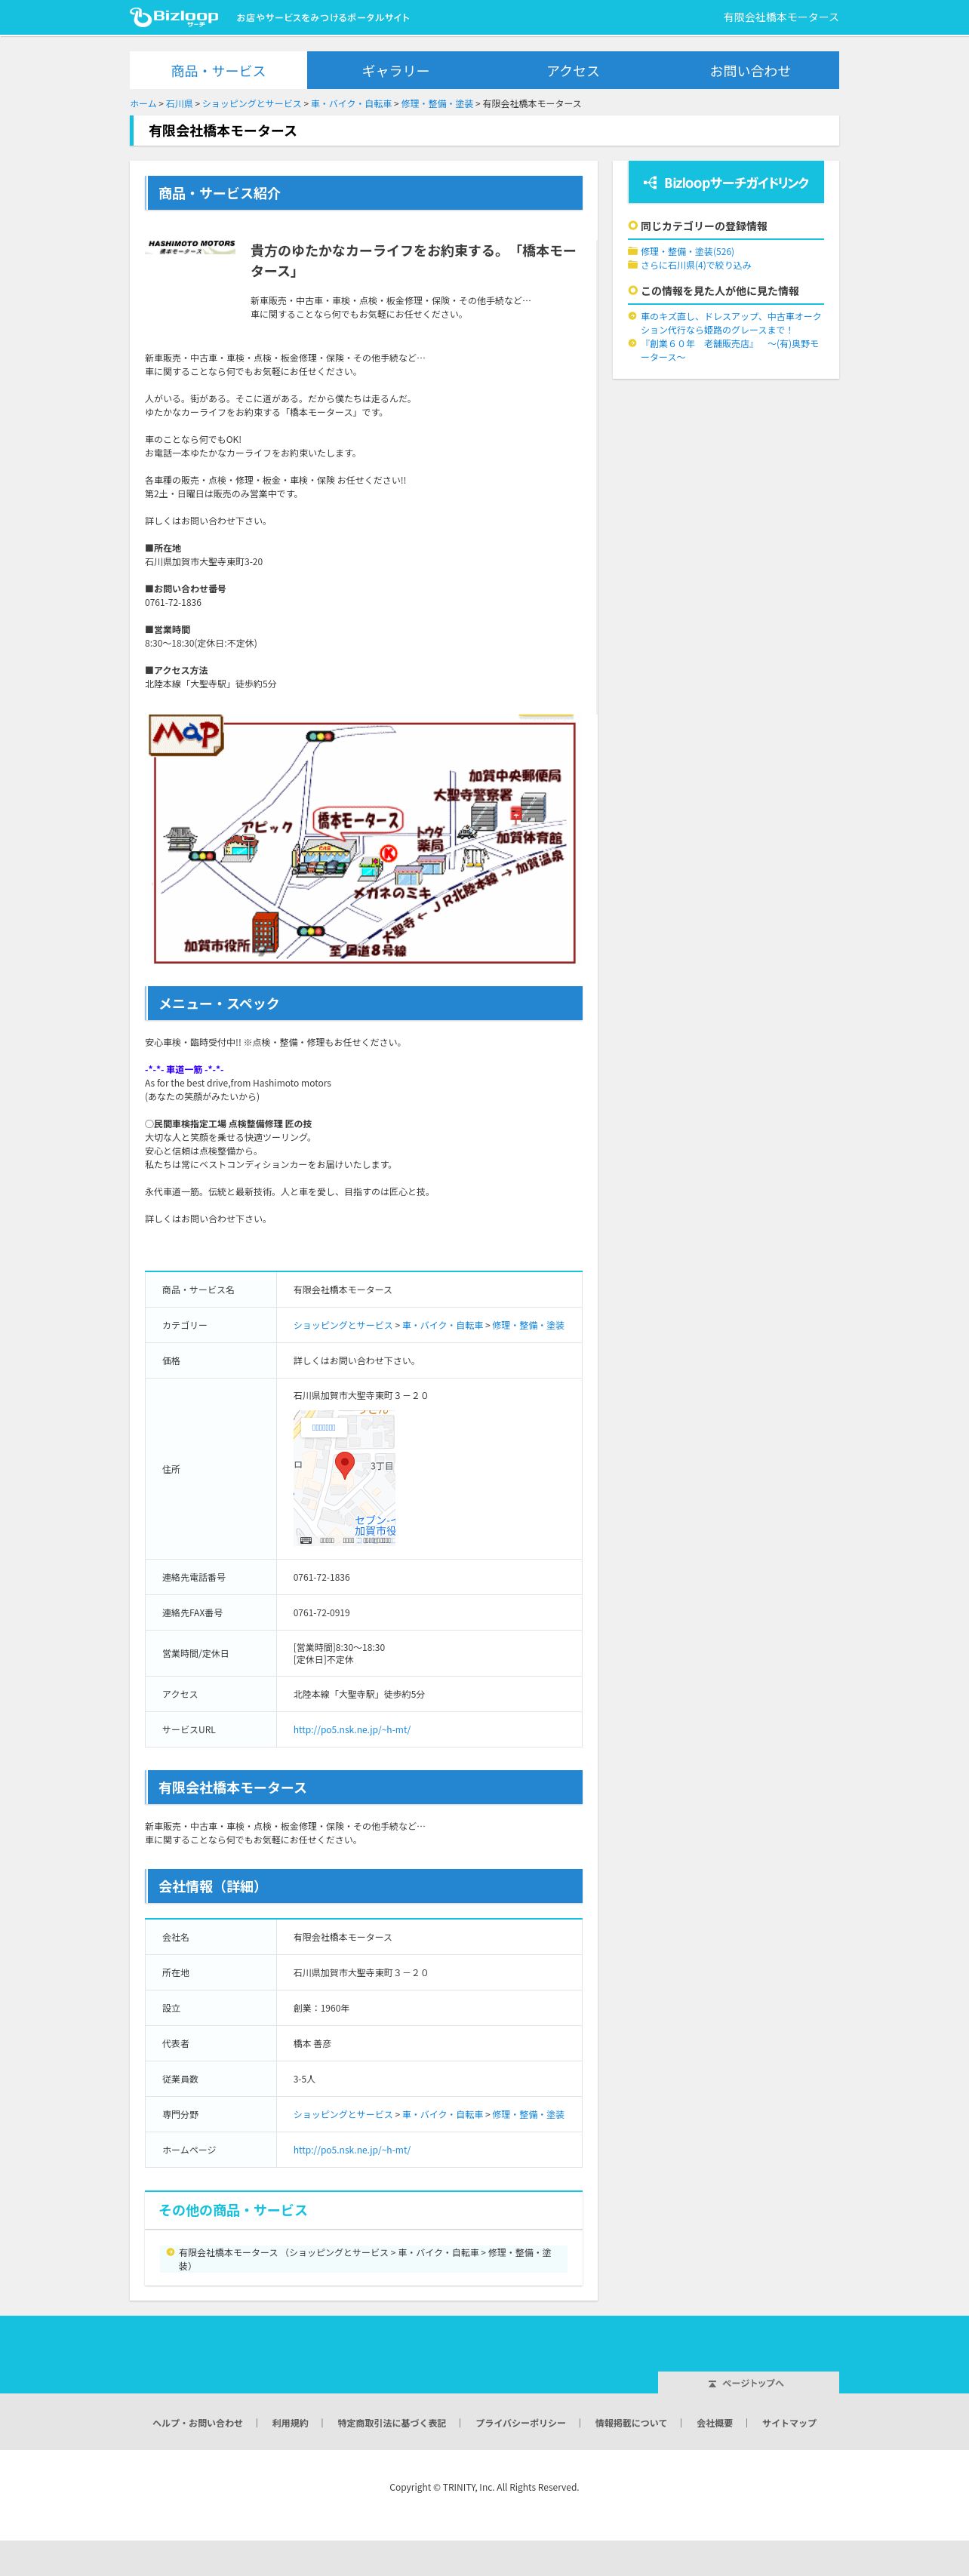Screen dimensions: 969x2576
Task: Click ショッピングとサービス in 専門分野 row
Action: tap(343, 2114)
